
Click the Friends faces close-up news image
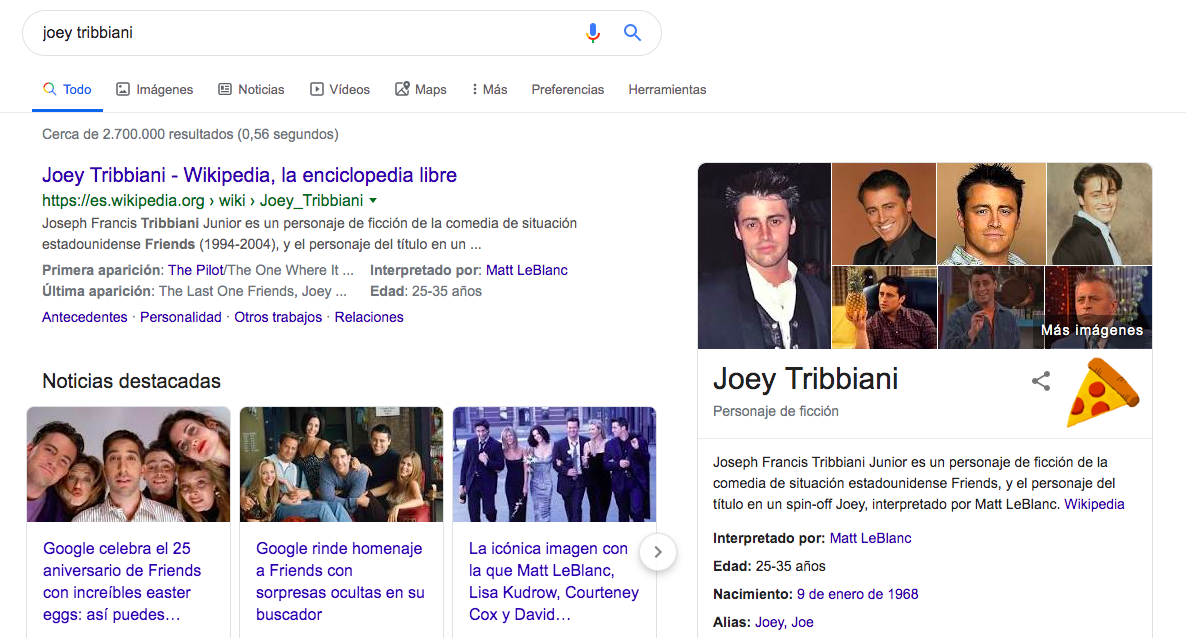pyautogui.click(x=129, y=464)
